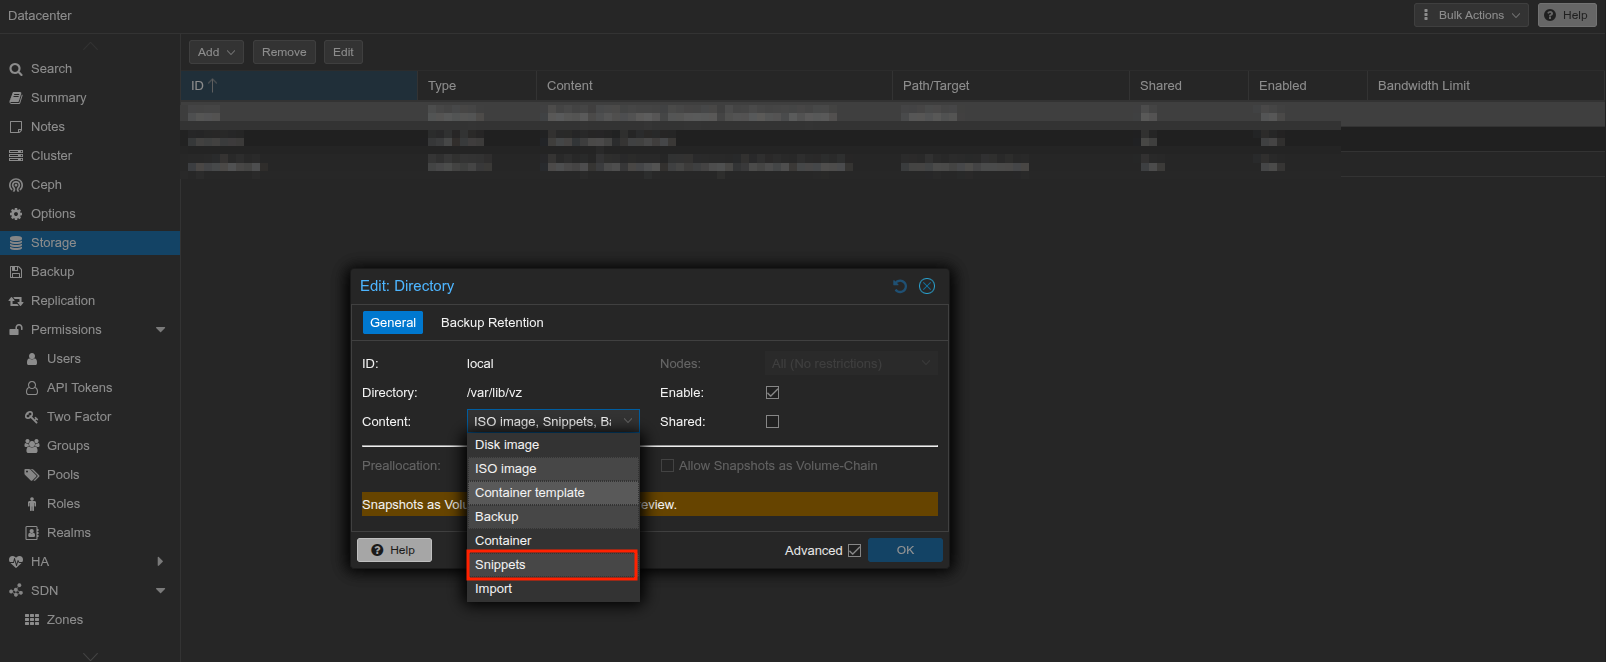The width and height of the screenshot is (1606, 662).
Task: Select Container template option
Action: click(553, 493)
